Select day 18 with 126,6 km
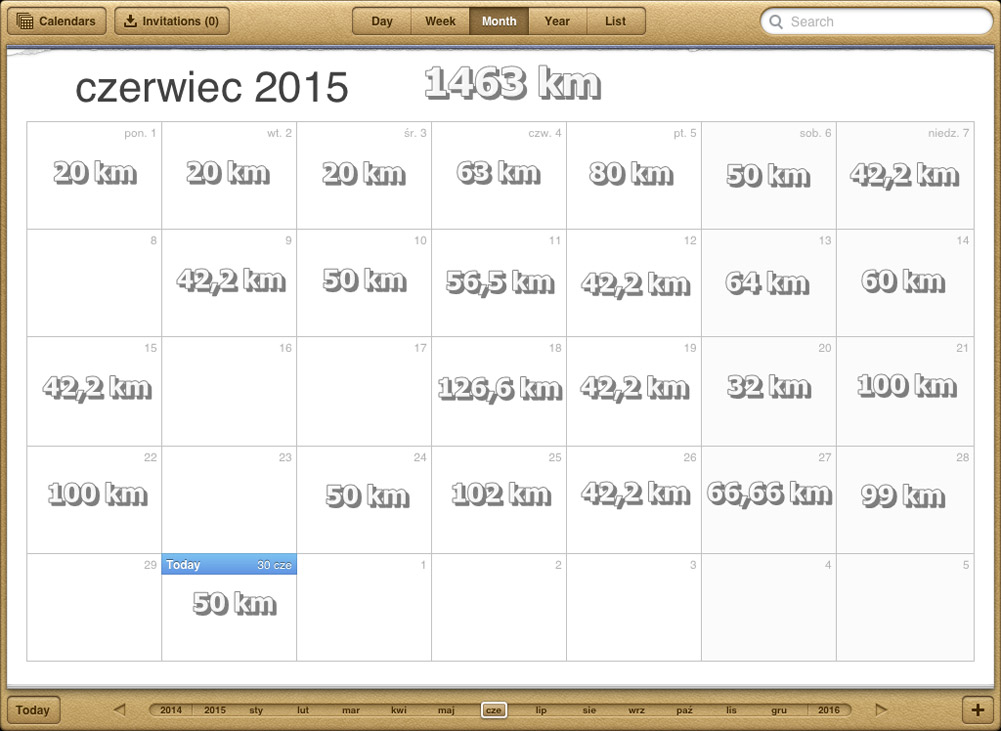The image size is (1001, 731). pyautogui.click(x=499, y=391)
